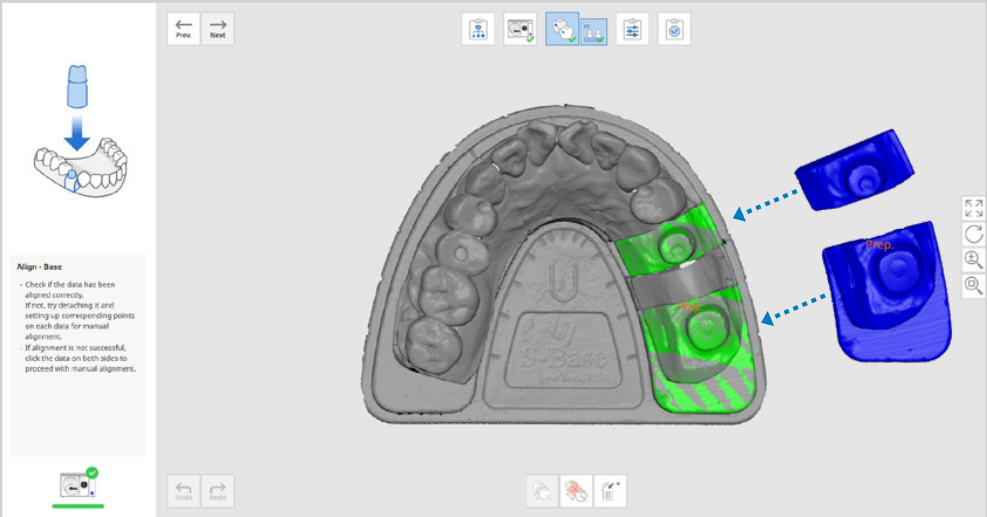Viewport: 987px width, 517px height.
Task: Click the zoom-to-fit magnifier icon
Action: [x=973, y=286]
